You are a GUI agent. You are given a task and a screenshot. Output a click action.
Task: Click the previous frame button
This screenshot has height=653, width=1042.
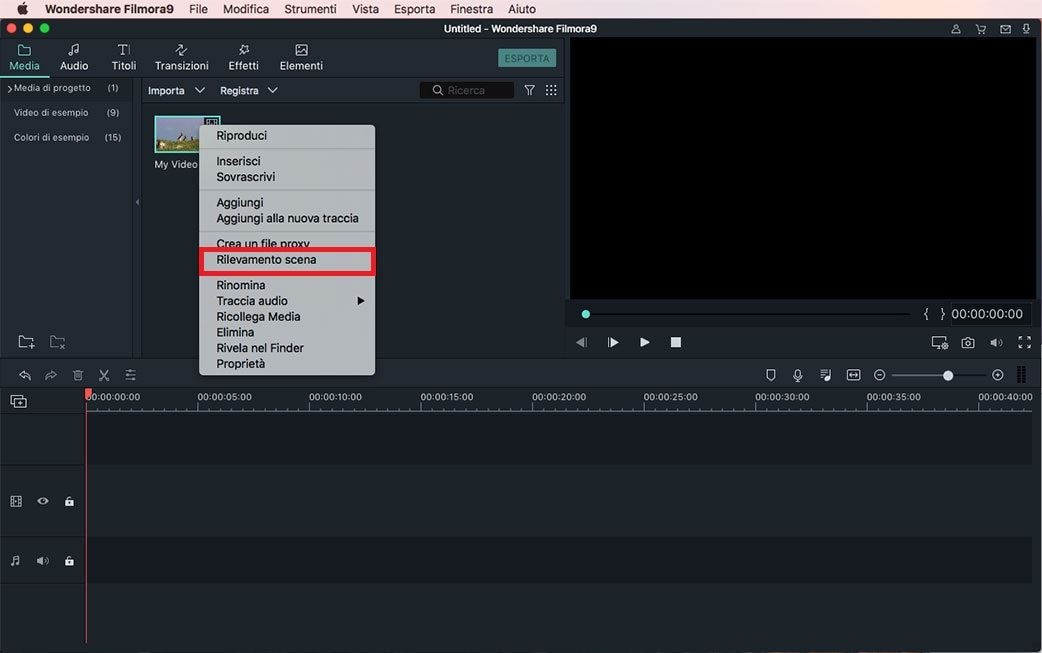[581, 342]
